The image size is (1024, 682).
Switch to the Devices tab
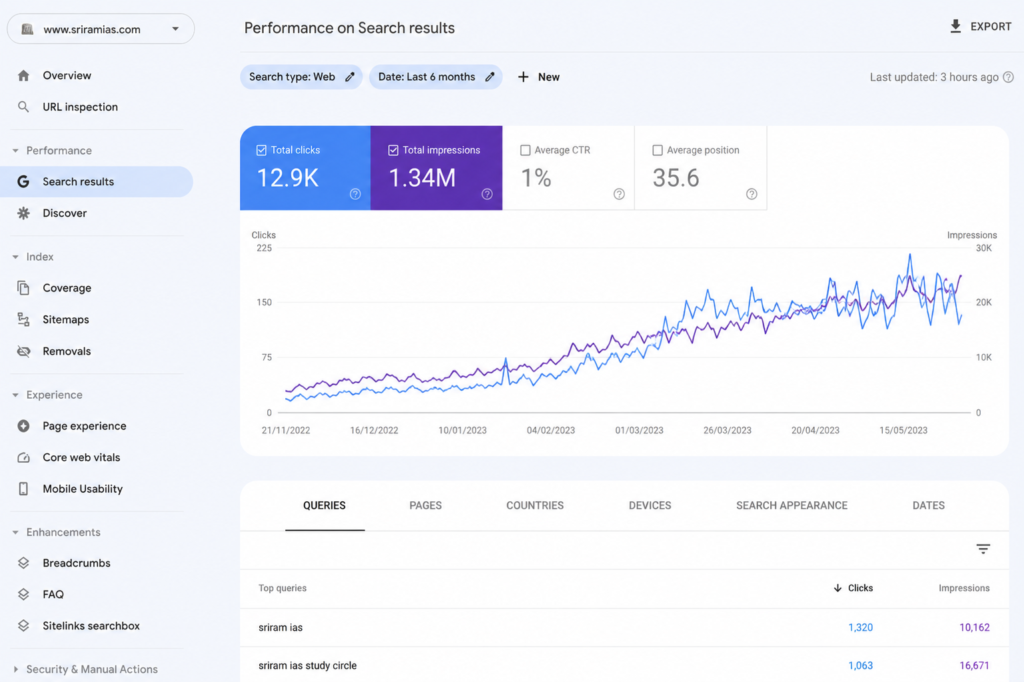pyautogui.click(x=650, y=506)
